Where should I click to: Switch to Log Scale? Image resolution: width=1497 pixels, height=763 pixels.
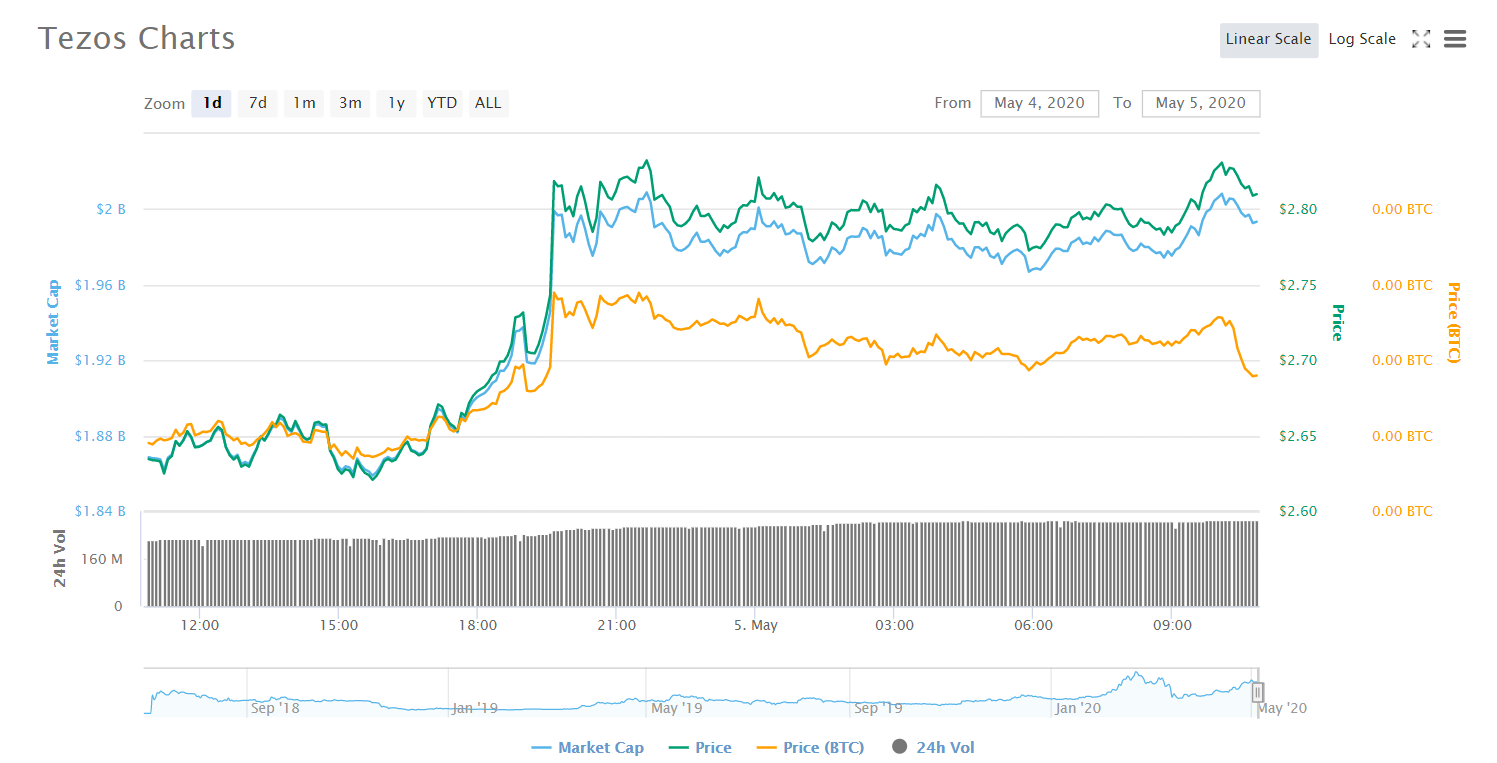point(1362,39)
